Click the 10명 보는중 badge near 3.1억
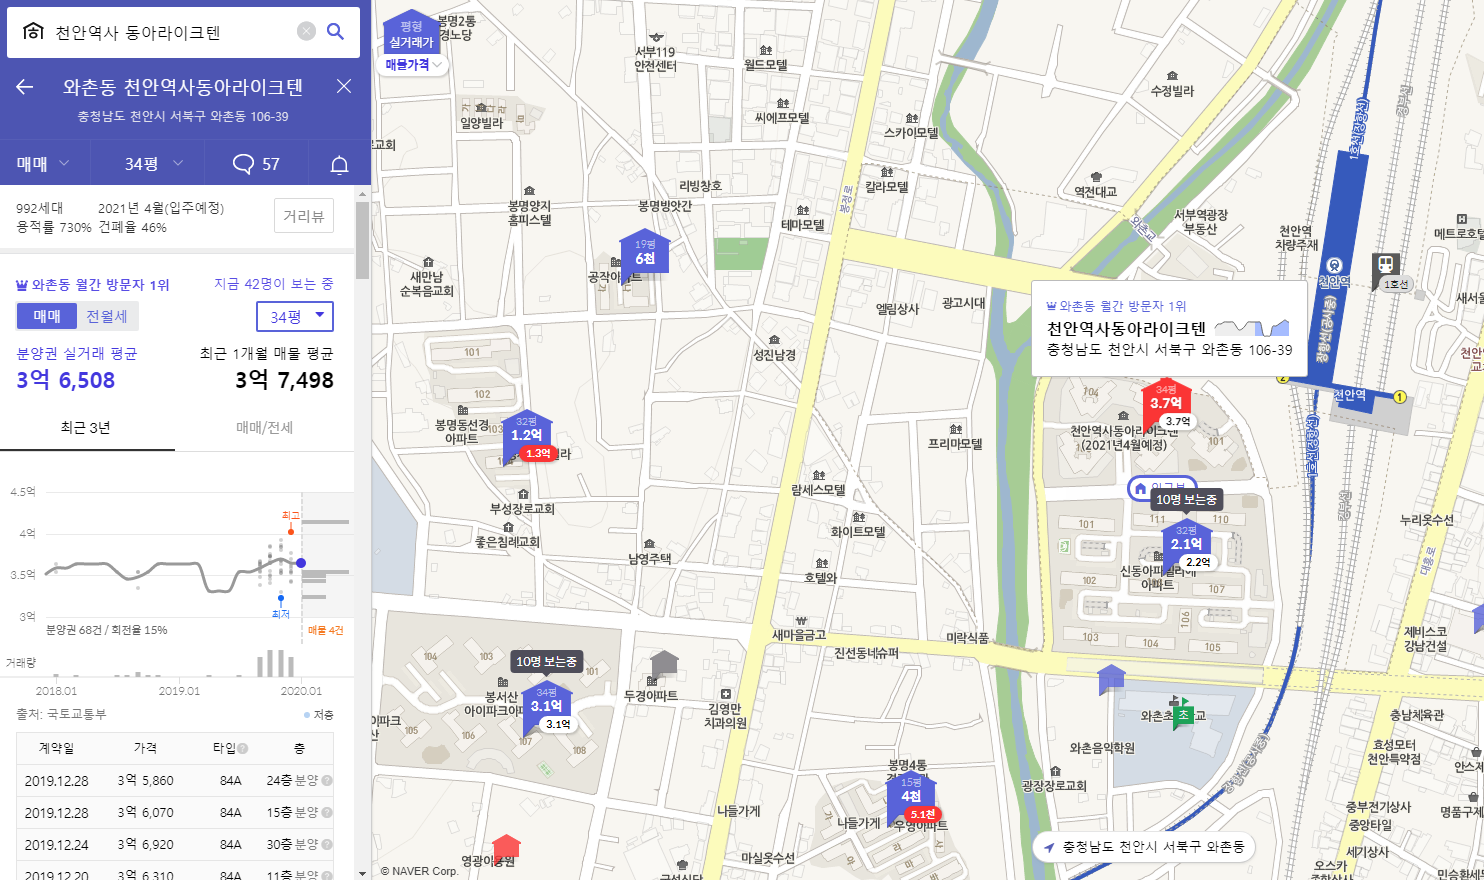1484x880 pixels. (546, 661)
